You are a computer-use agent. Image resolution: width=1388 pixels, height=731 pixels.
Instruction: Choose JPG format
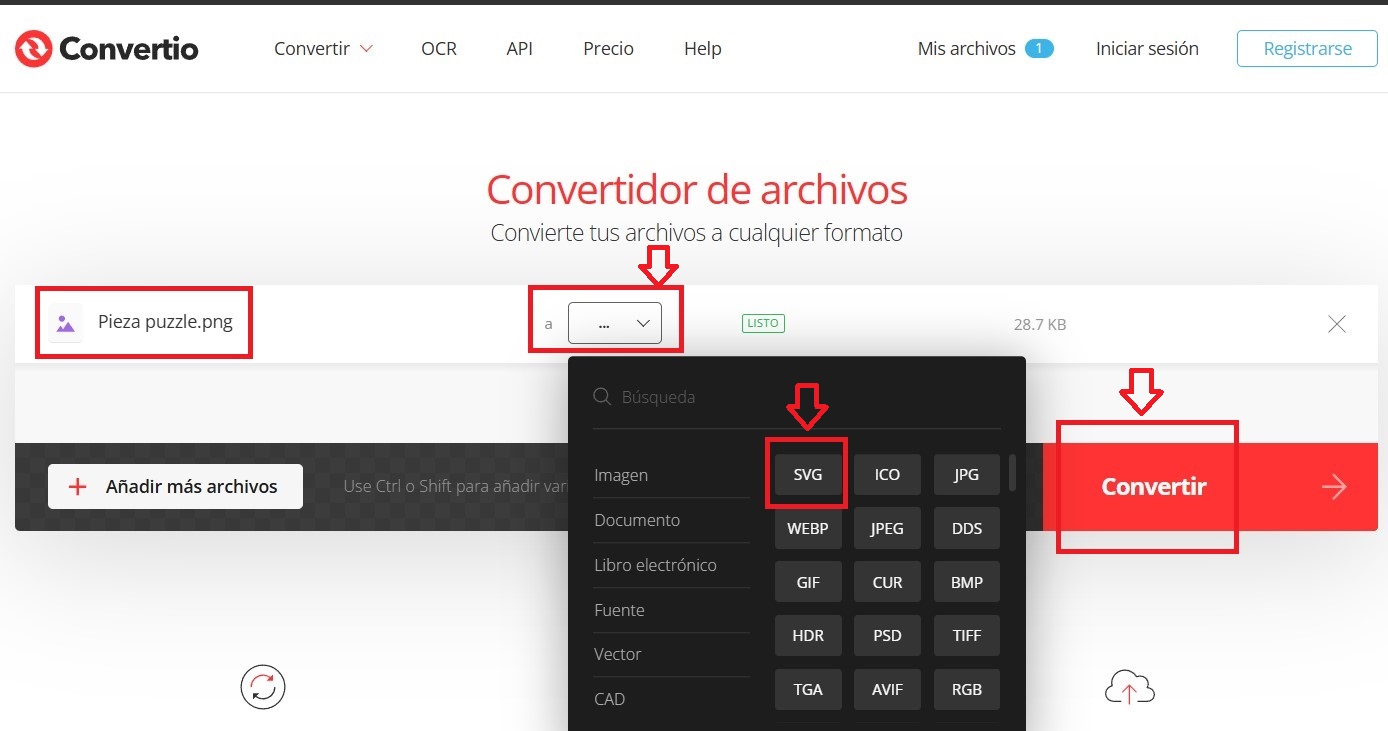click(x=966, y=475)
